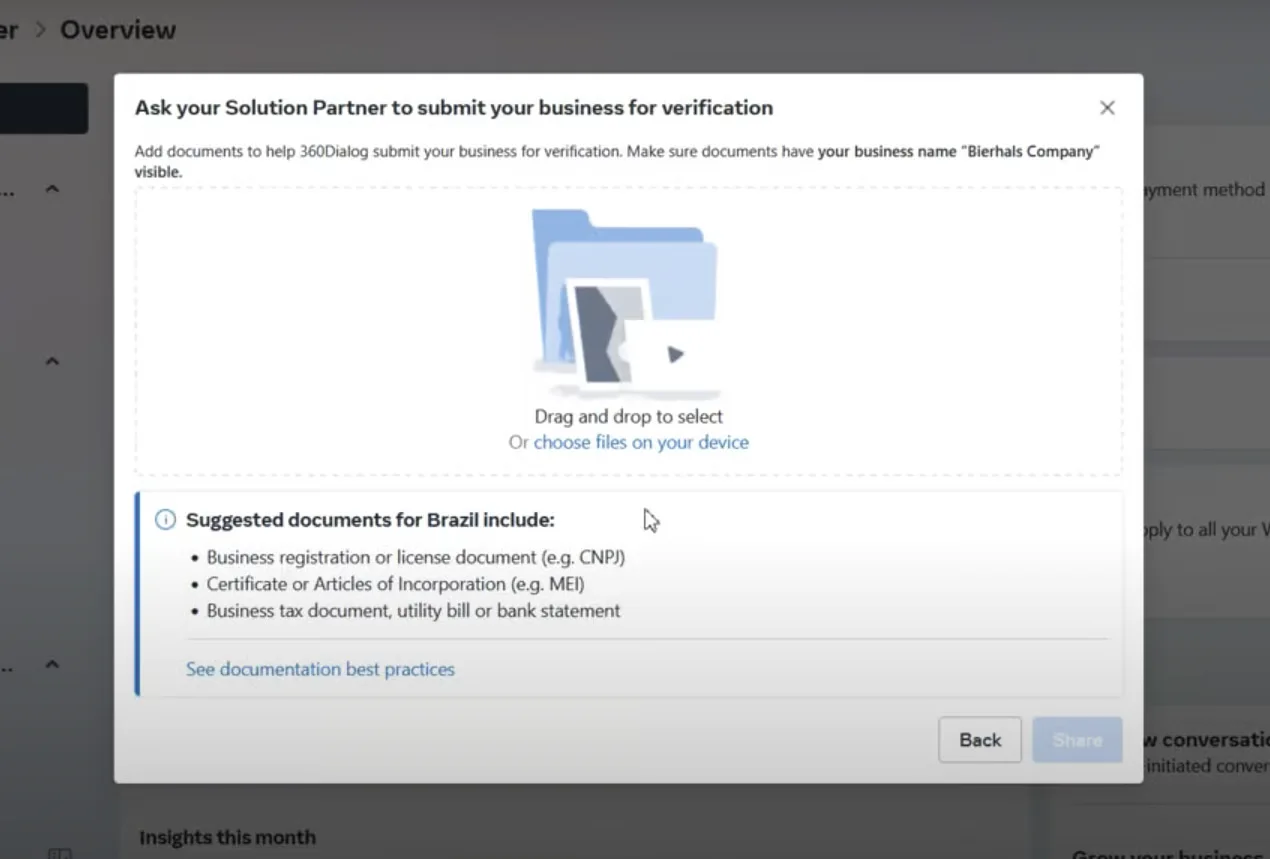
Task: Click Insights this month heading behind dialog
Action: [227, 837]
